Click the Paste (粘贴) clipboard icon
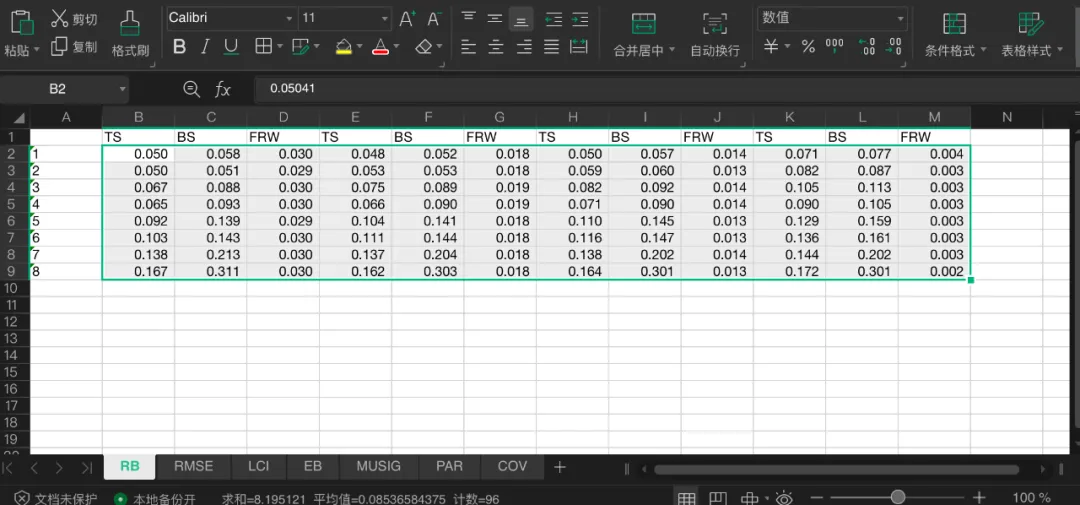The image size is (1080, 505). [x=22, y=22]
